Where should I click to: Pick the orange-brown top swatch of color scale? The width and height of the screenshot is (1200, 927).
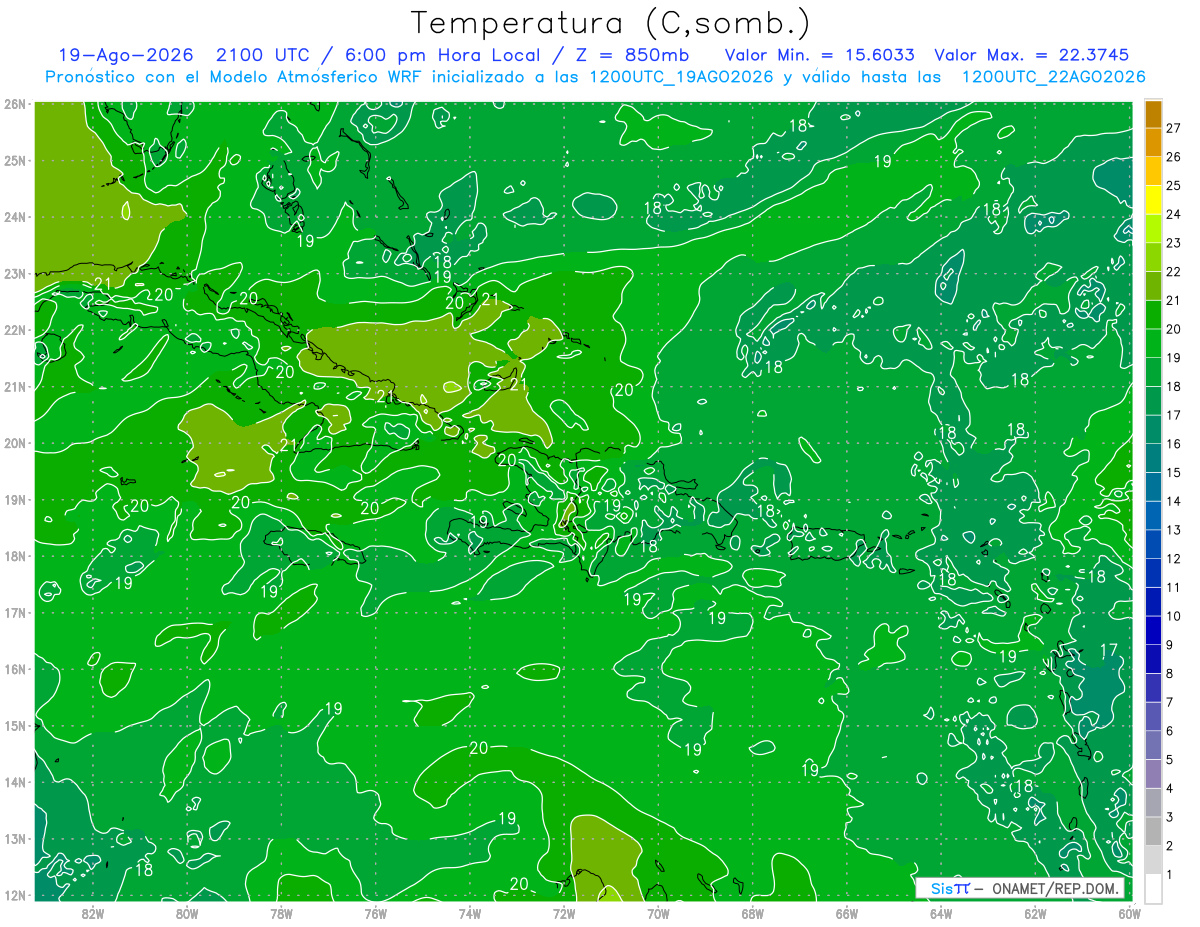1153,114
